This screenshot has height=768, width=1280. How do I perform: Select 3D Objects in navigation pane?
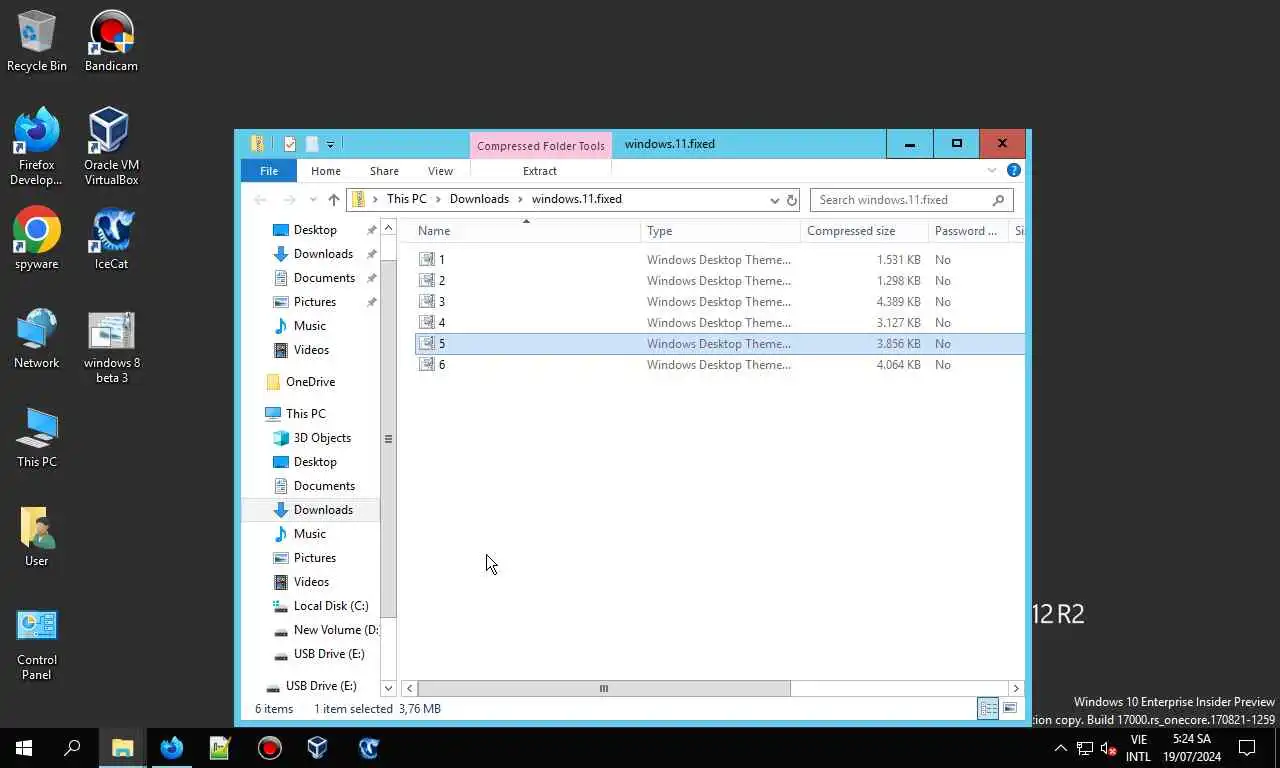point(322,438)
